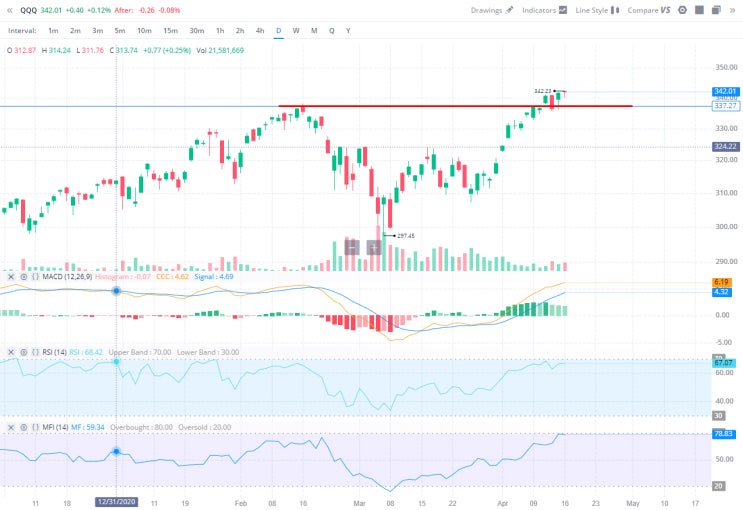
Task: Select the 4h interval
Action: [260, 30]
